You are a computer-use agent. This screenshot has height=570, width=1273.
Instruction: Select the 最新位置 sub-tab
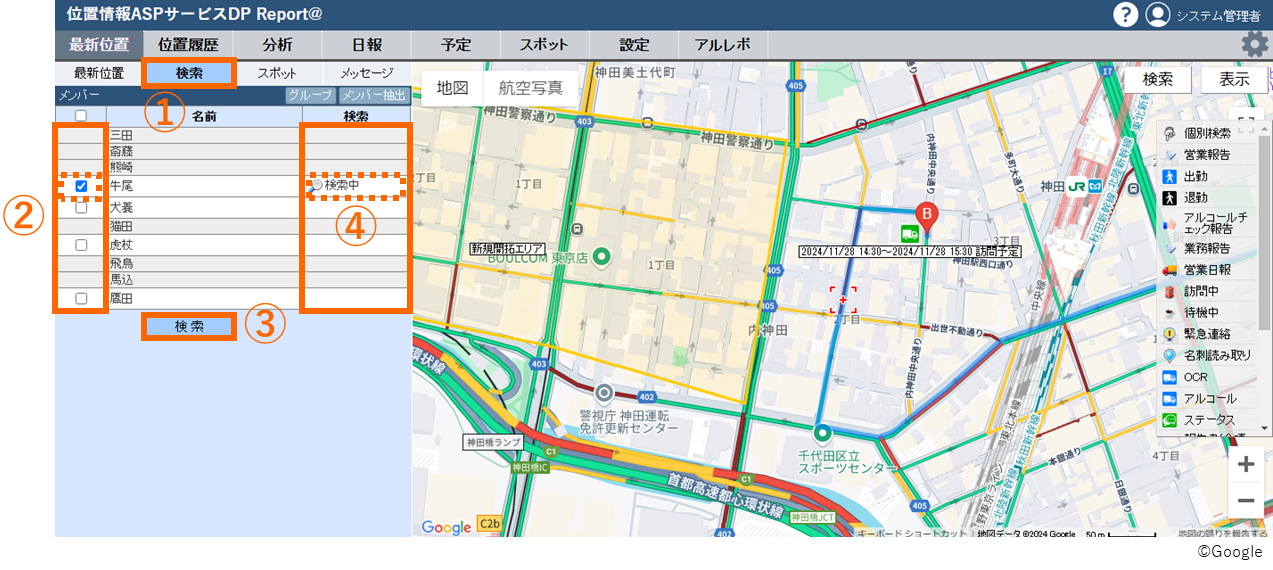(x=99, y=73)
